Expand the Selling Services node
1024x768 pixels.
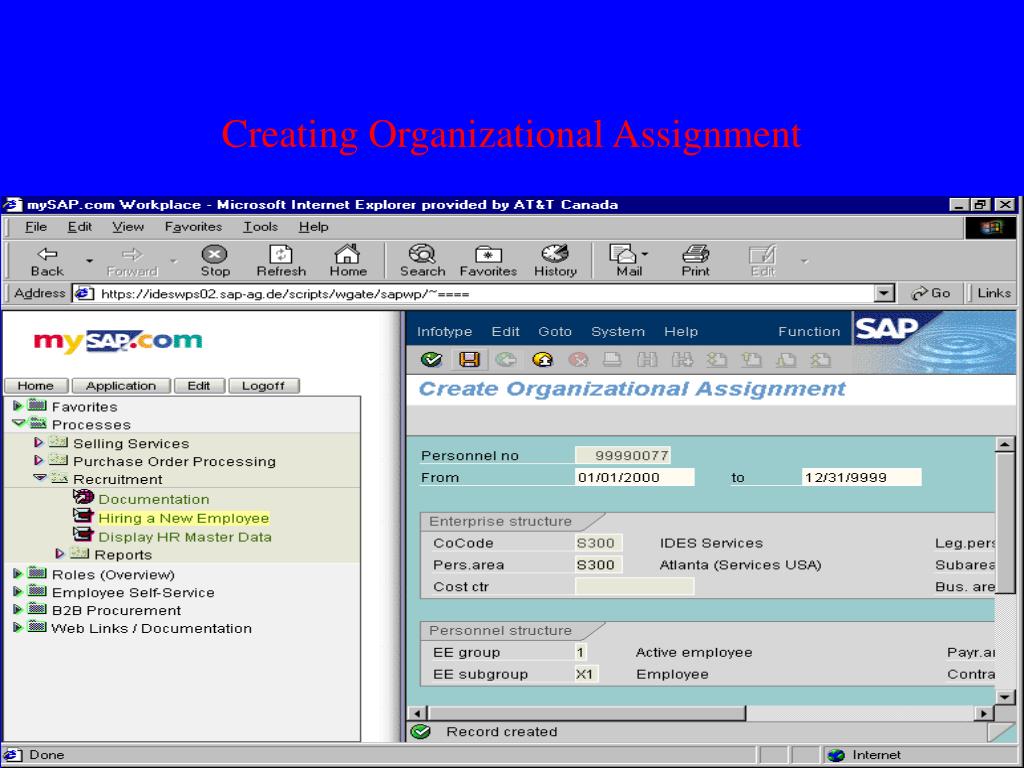coord(39,442)
